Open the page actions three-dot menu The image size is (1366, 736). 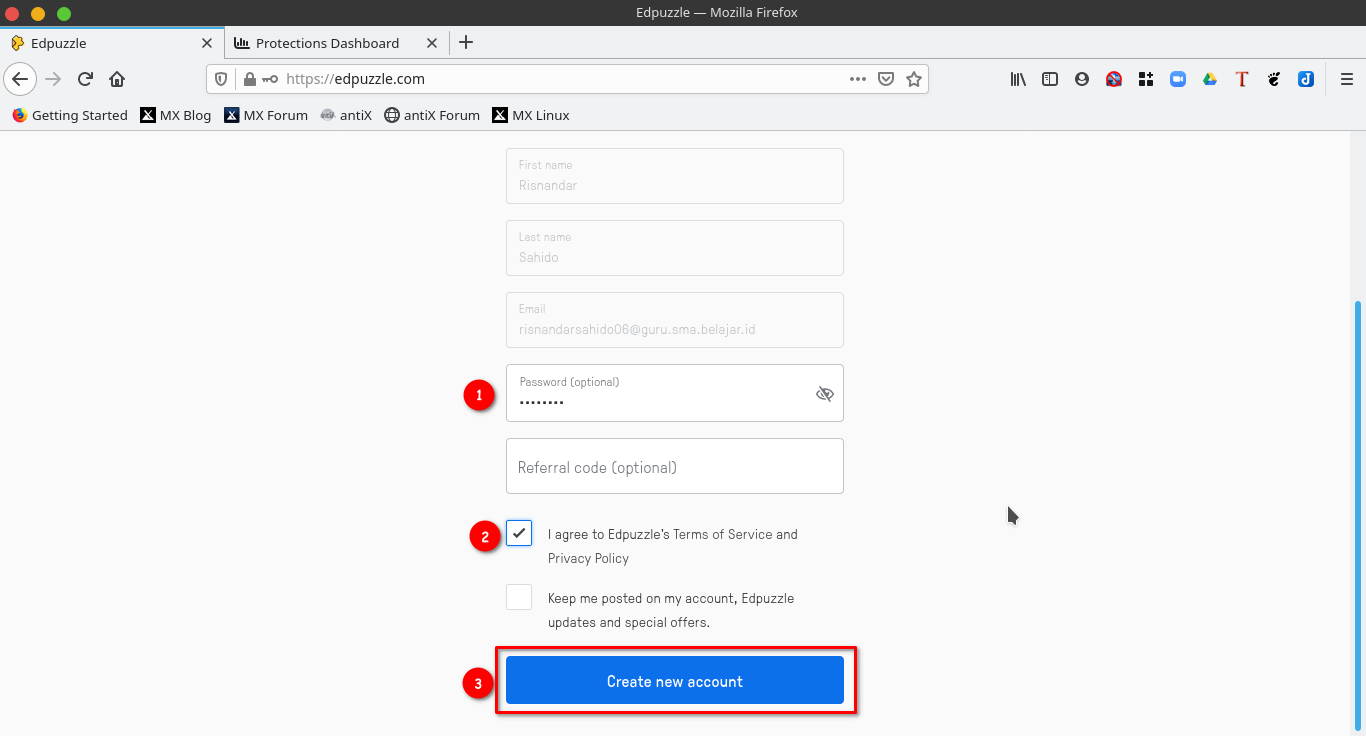pyautogui.click(x=858, y=79)
